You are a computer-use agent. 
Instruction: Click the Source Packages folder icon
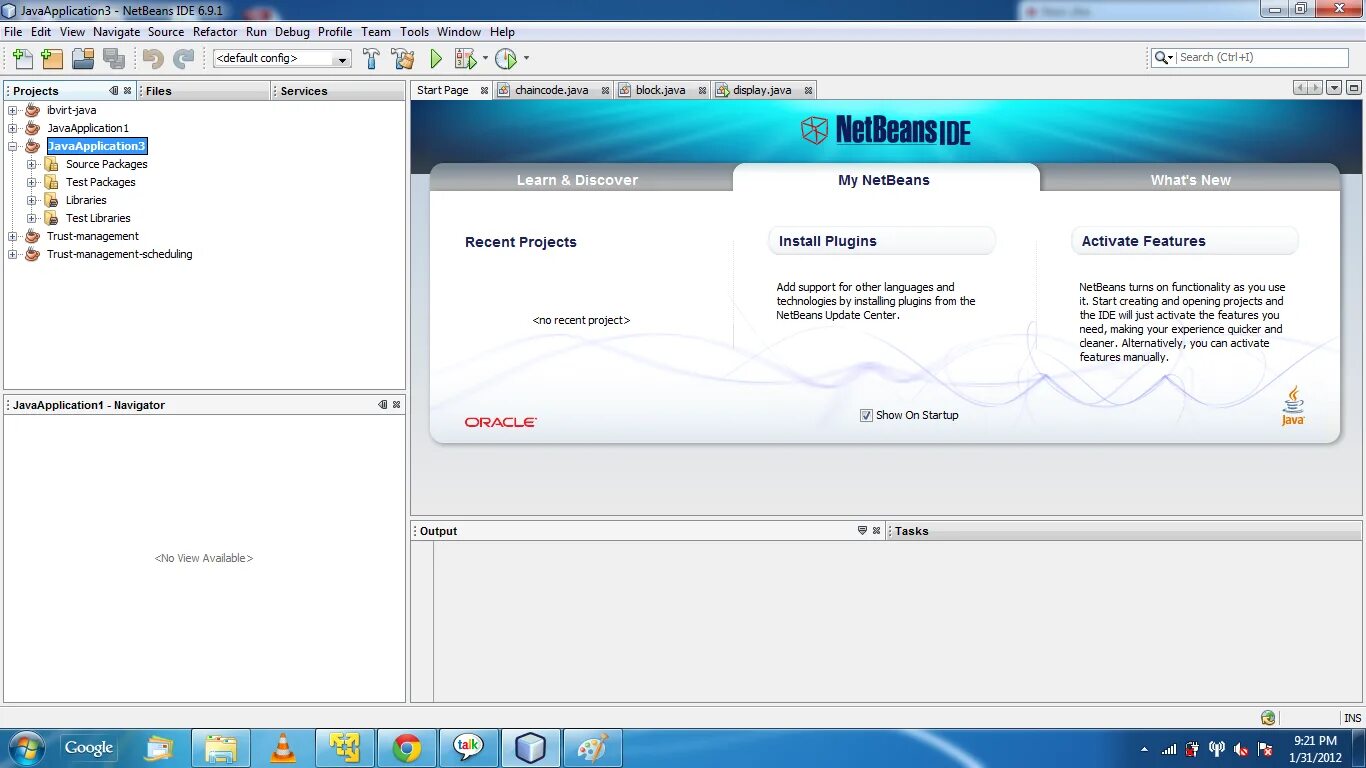(51, 164)
